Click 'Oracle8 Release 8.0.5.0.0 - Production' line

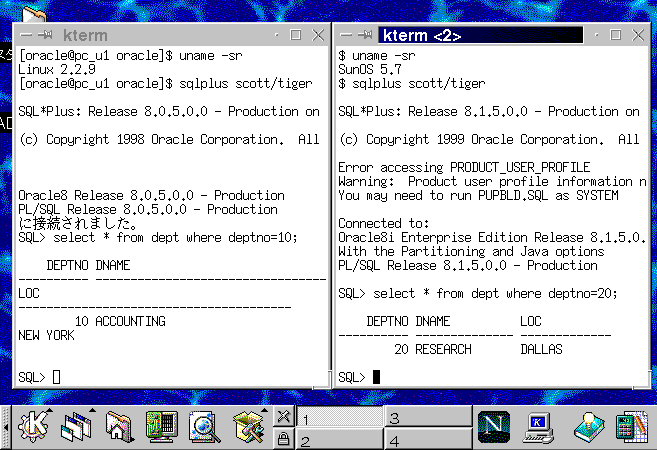point(151,196)
